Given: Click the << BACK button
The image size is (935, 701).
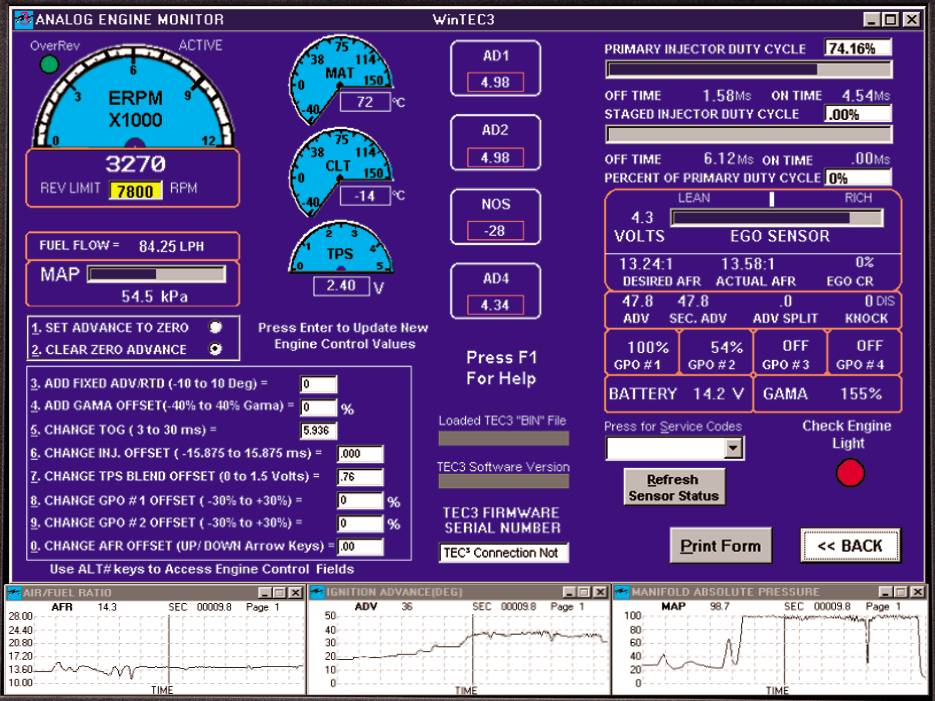Looking at the screenshot, I should tap(850, 545).
